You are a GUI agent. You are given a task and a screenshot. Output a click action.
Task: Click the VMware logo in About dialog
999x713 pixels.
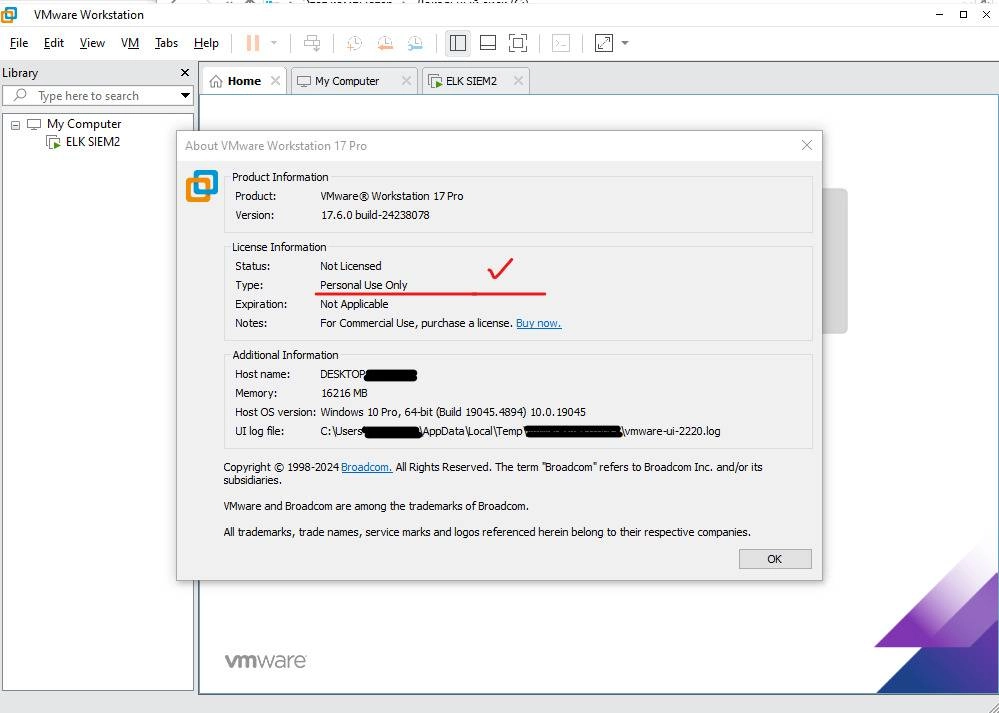(202, 186)
